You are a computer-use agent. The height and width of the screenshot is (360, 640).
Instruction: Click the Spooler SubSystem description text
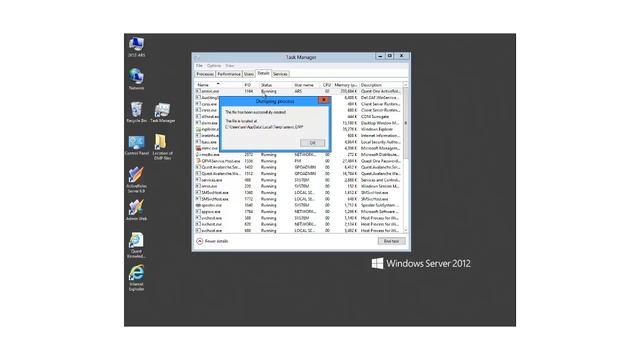click(380, 205)
